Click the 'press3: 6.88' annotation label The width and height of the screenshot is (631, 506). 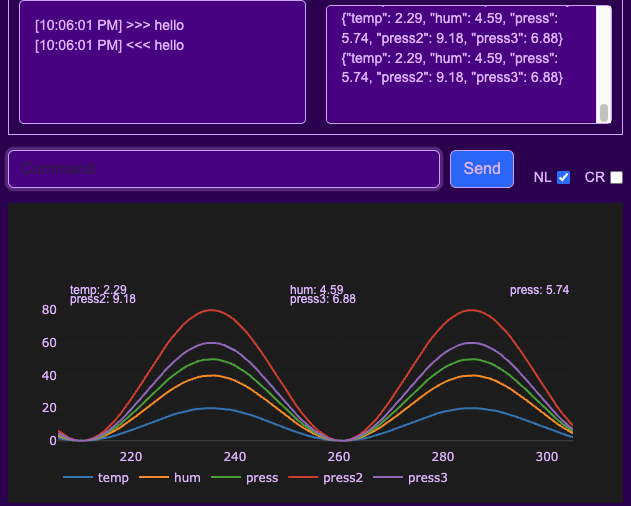[x=322, y=299]
